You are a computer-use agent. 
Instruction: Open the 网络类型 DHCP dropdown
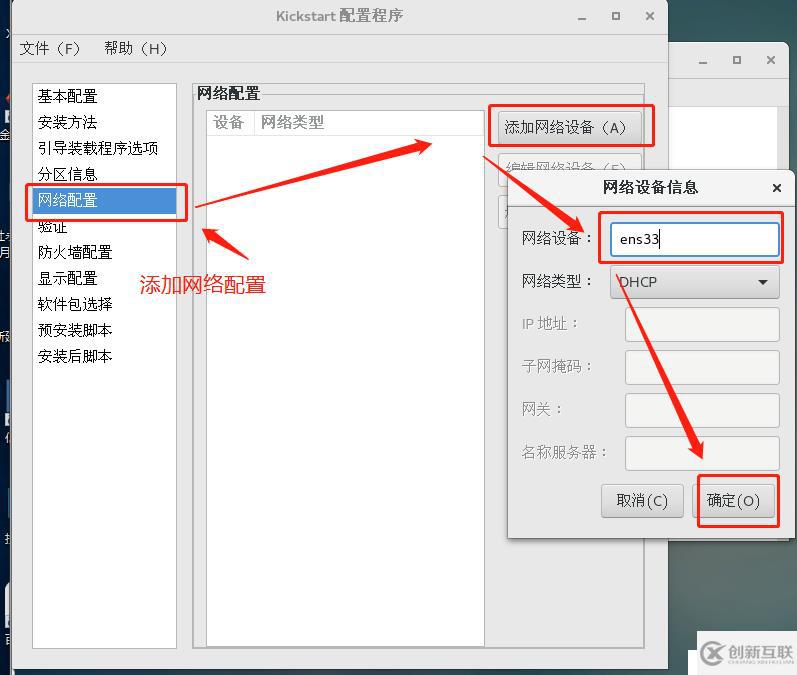694,282
